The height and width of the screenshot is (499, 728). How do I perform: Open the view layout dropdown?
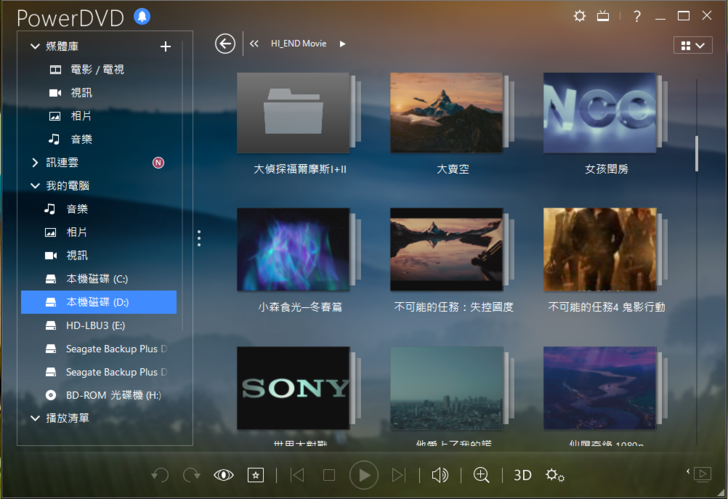click(x=692, y=45)
